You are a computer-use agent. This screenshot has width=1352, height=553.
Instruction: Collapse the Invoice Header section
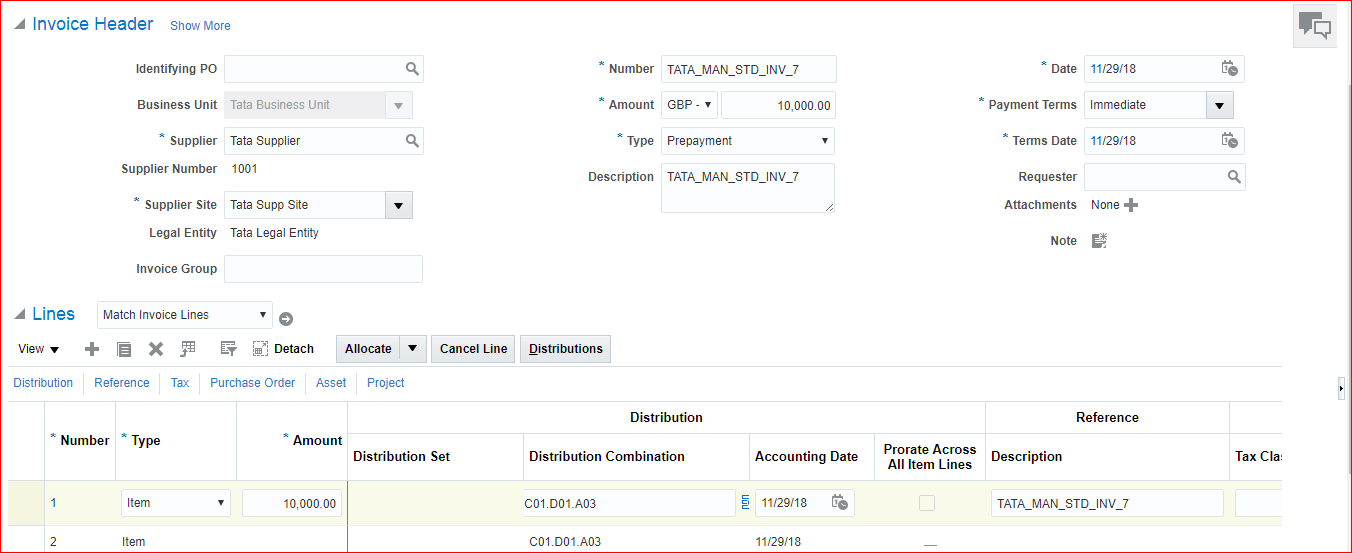(20, 25)
